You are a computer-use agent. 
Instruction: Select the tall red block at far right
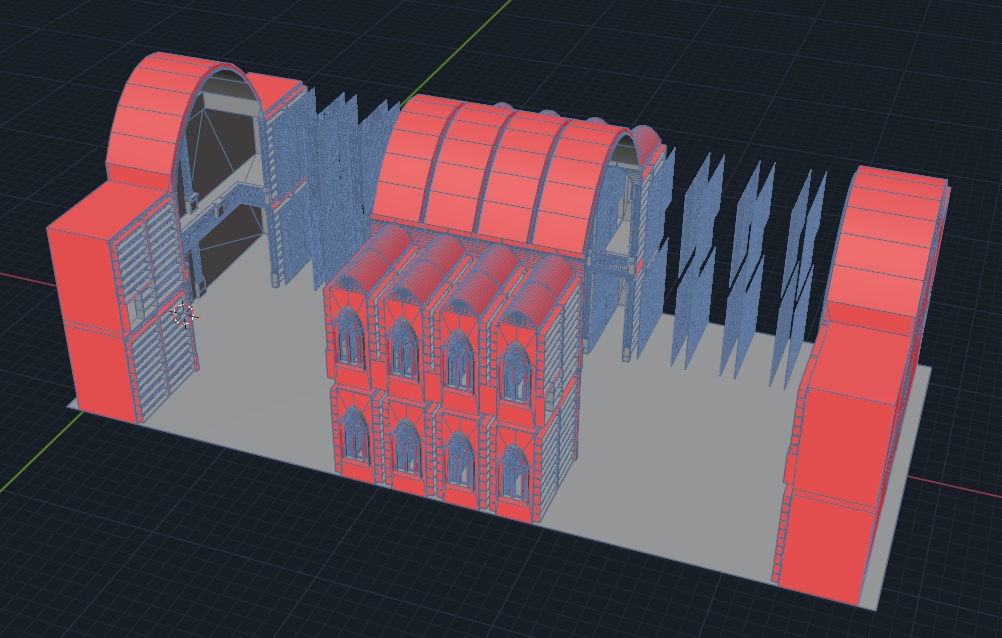point(862,385)
